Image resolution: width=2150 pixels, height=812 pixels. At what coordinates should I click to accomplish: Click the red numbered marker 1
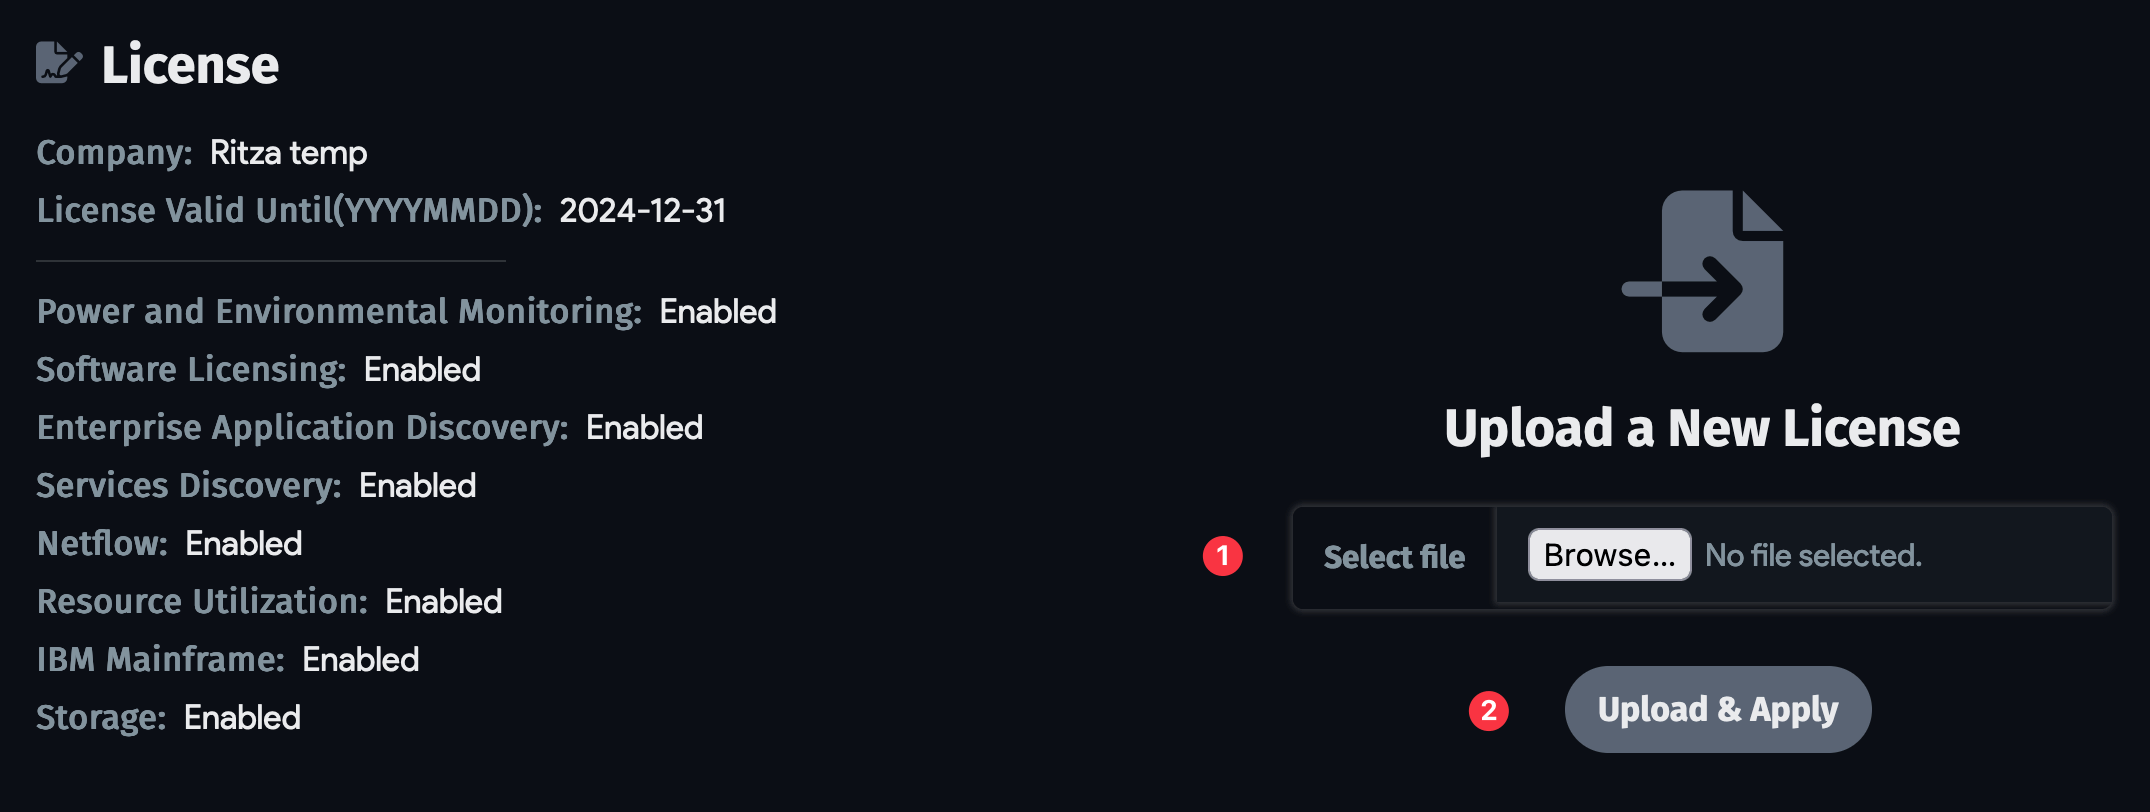(1222, 558)
